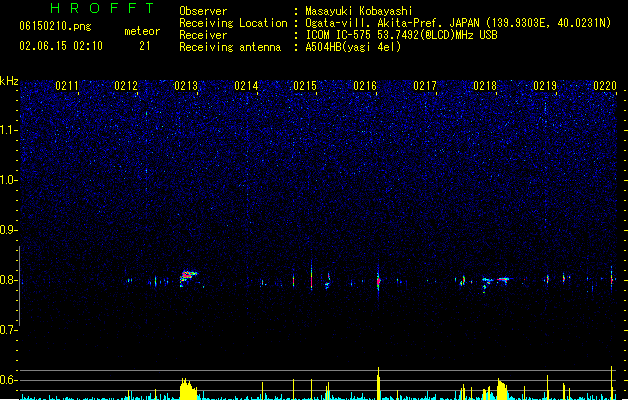
Task: Select the file name 06150210.png
Action: click(x=55, y=26)
